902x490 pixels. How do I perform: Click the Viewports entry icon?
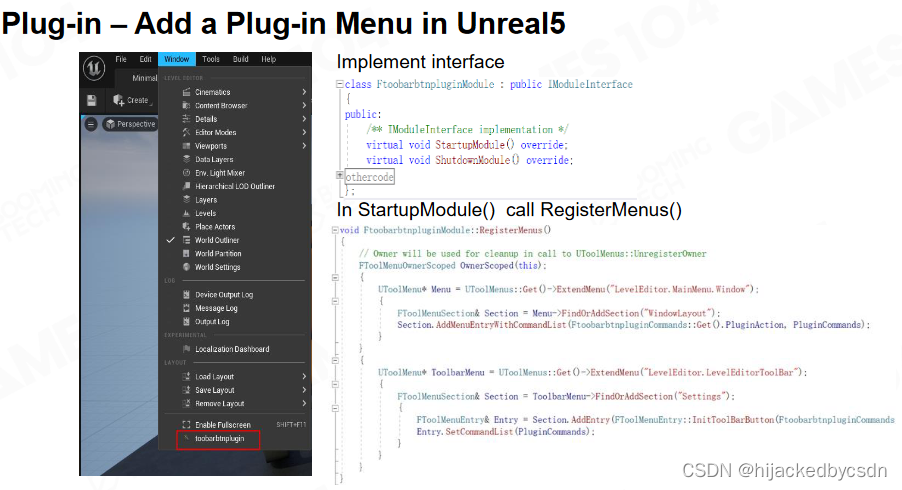(x=186, y=146)
